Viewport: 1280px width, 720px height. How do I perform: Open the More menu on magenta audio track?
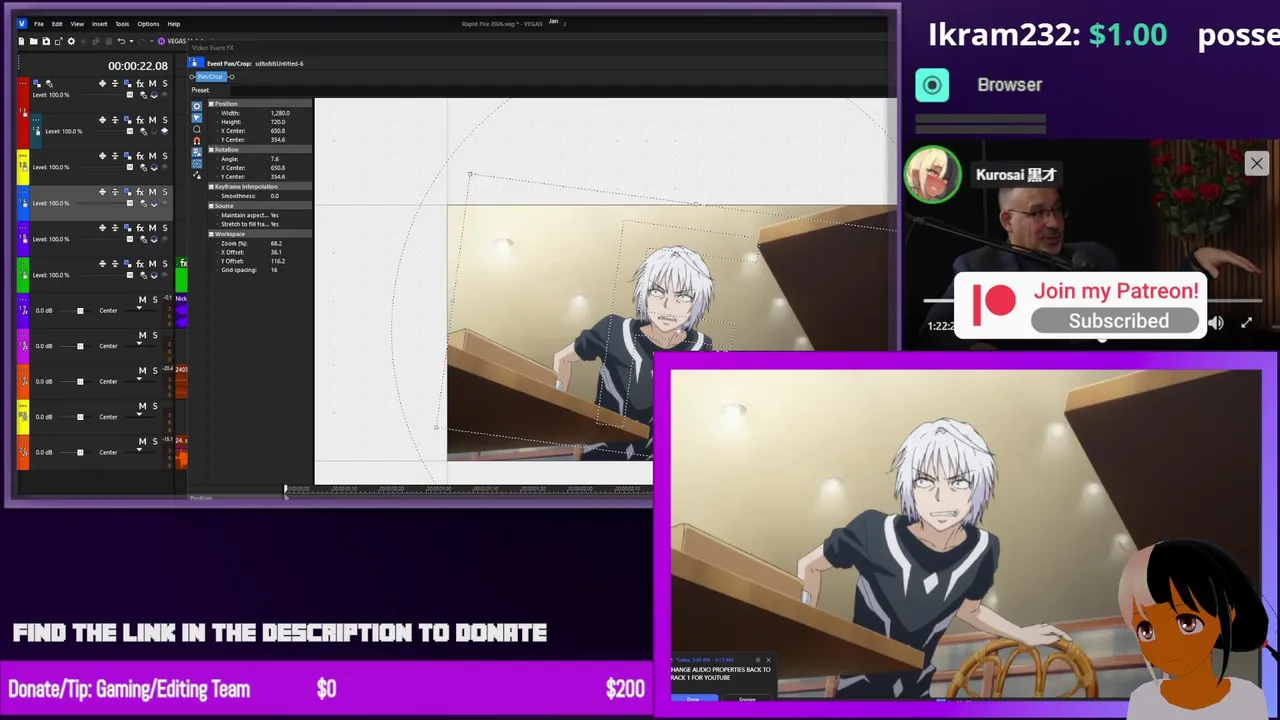click(x=23, y=337)
